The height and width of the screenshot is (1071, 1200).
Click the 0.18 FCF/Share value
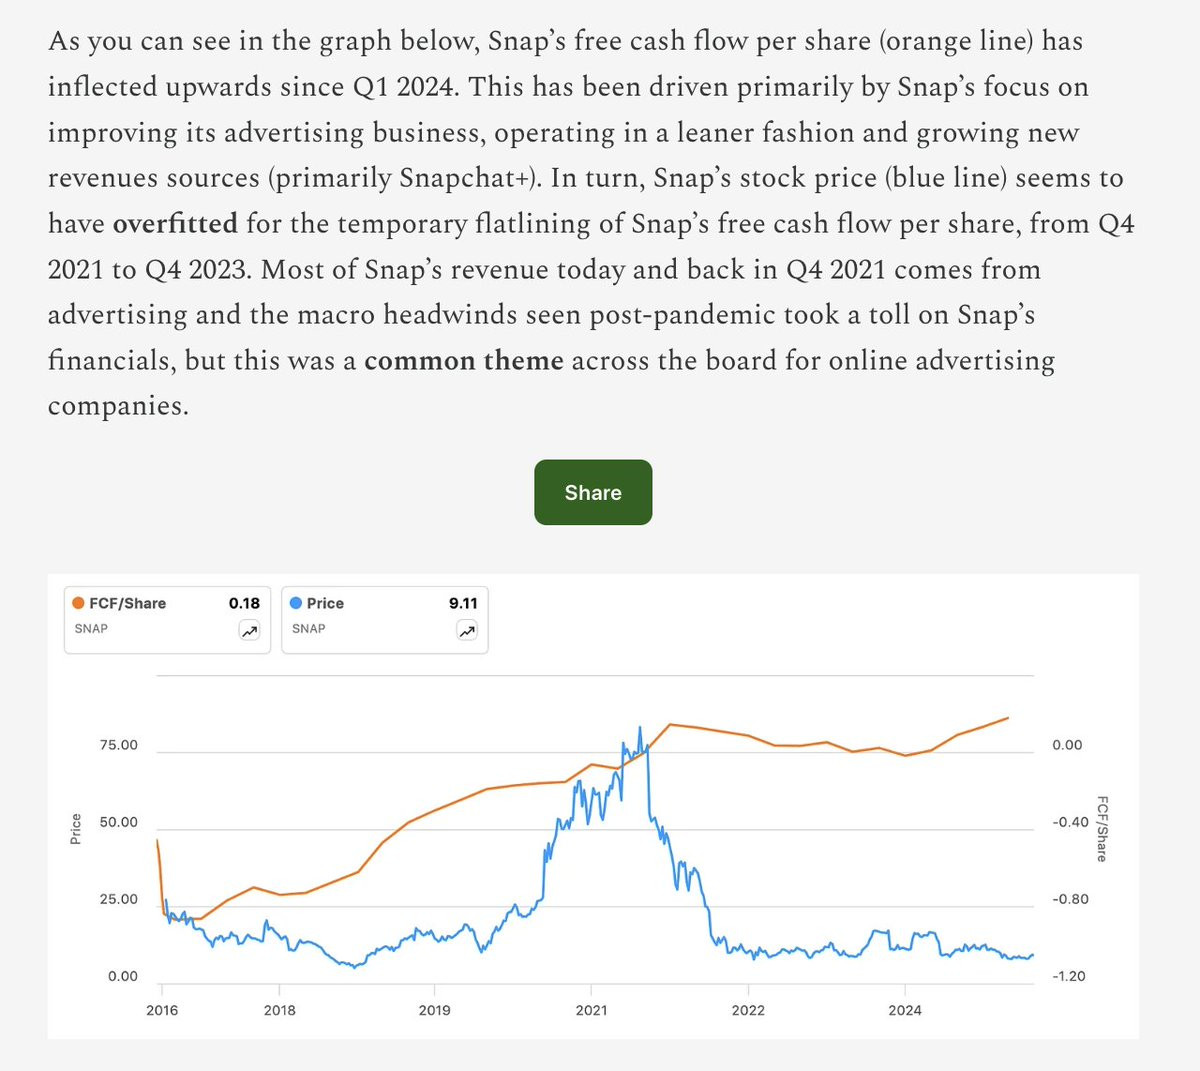pos(244,603)
